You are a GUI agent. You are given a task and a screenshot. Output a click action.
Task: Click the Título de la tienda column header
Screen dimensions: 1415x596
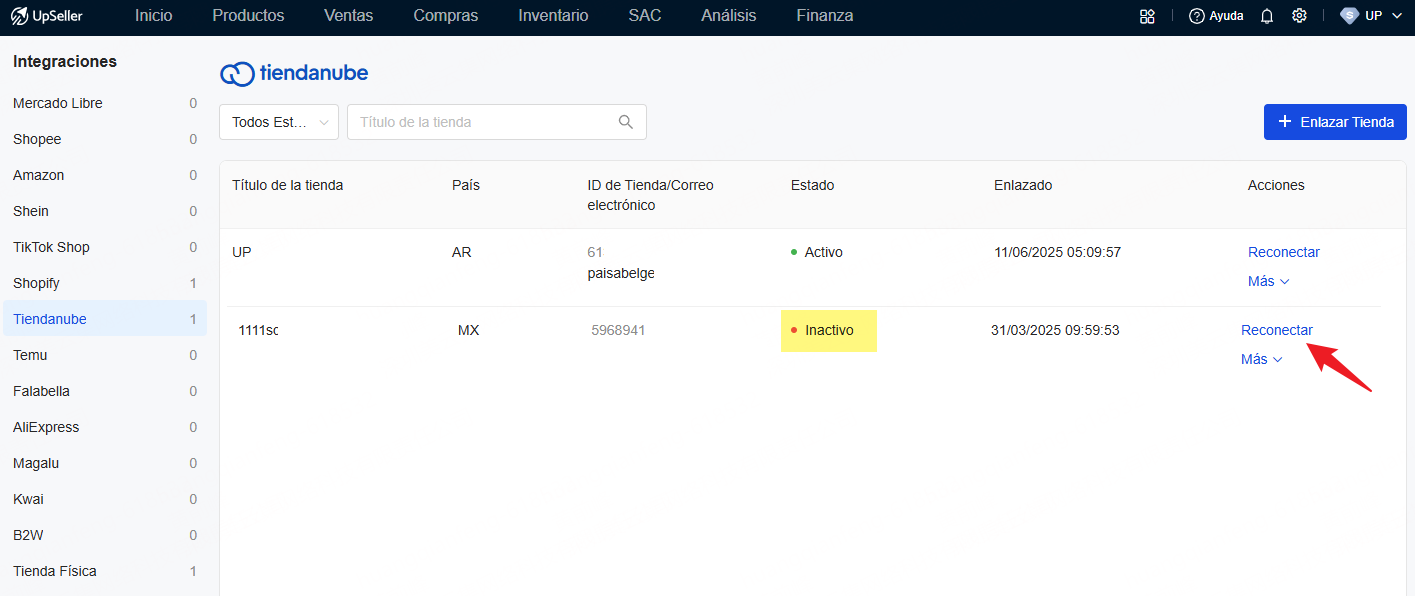pyautogui.click(x=288, y=185)
